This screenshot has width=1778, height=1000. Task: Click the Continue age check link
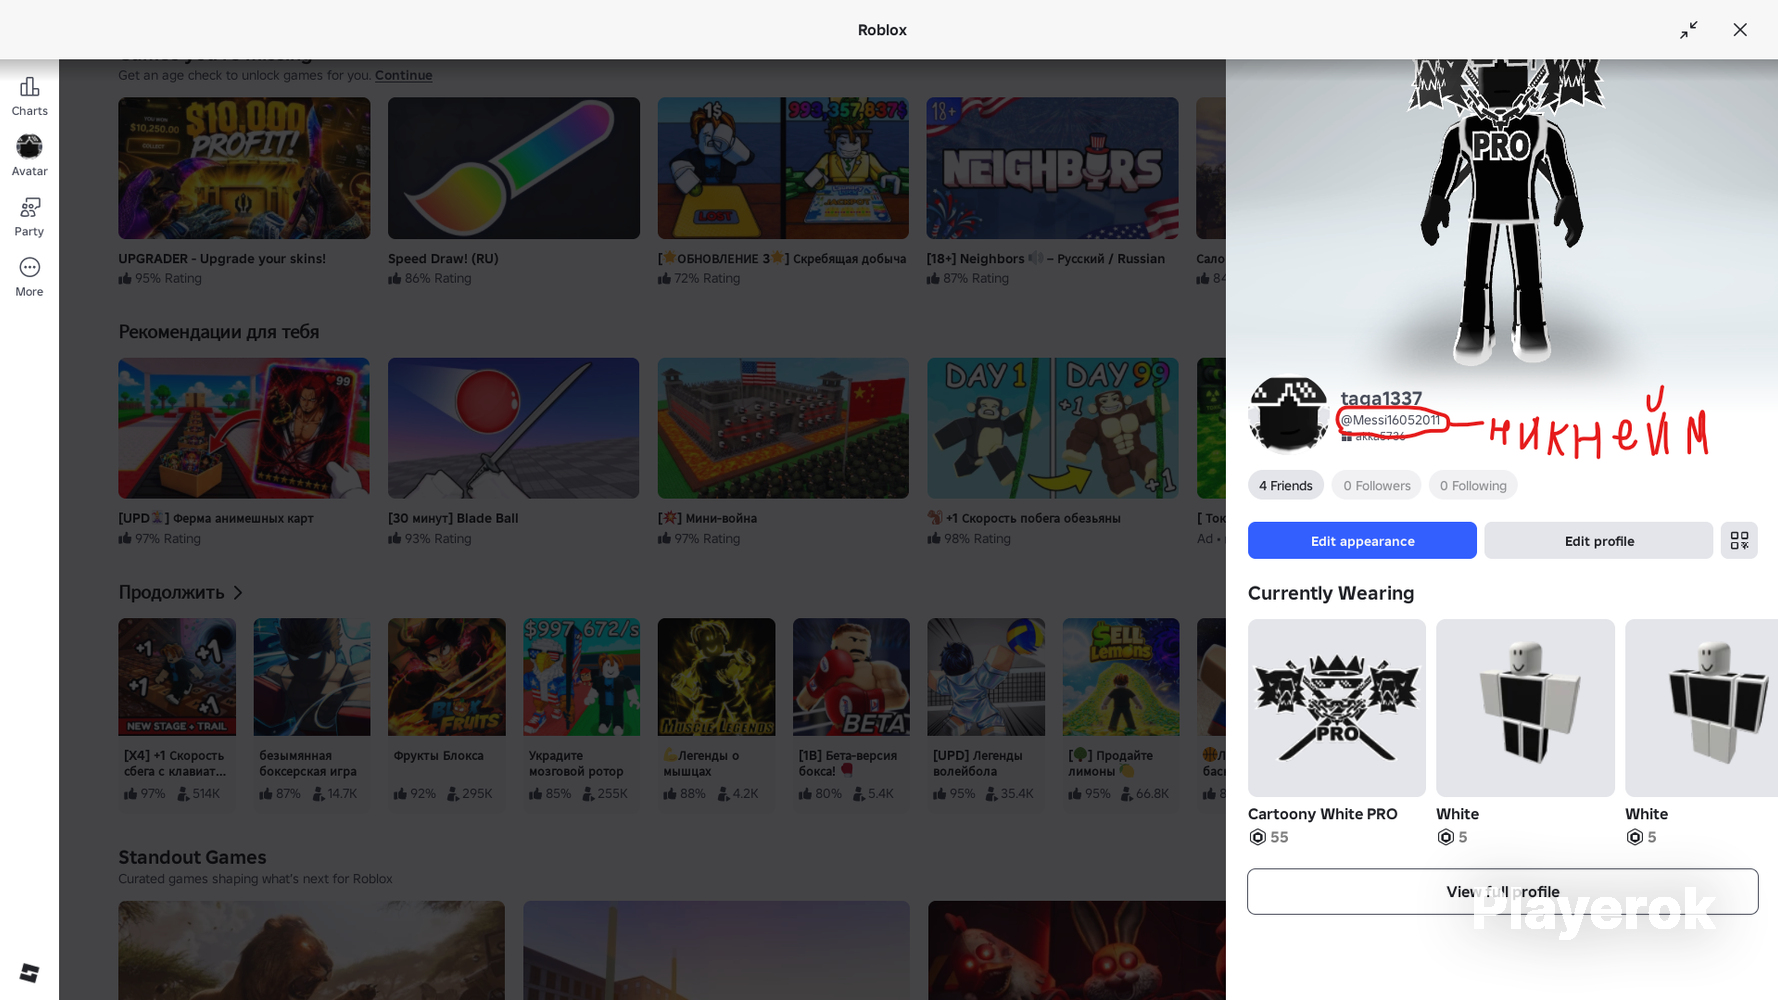[x=403, y=75]
